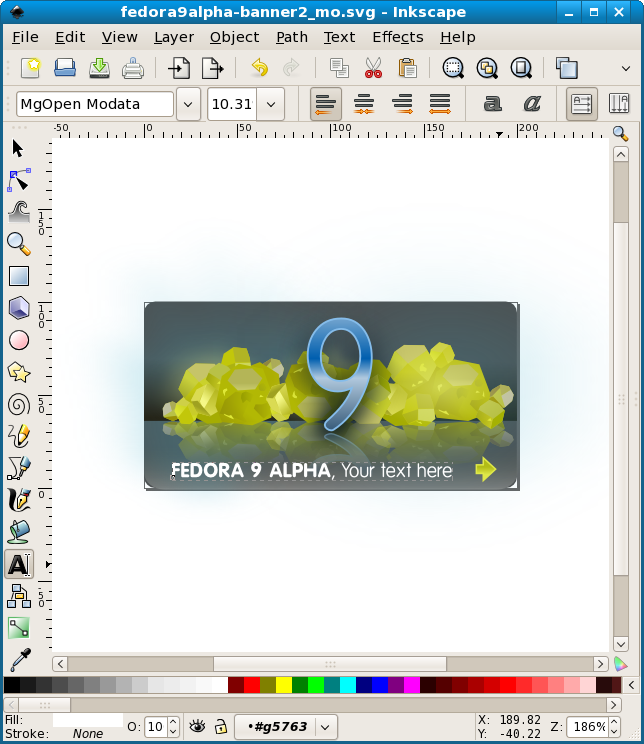Pick the cyan palette swatch
The image size is (644, 744).
coord(348,685)
